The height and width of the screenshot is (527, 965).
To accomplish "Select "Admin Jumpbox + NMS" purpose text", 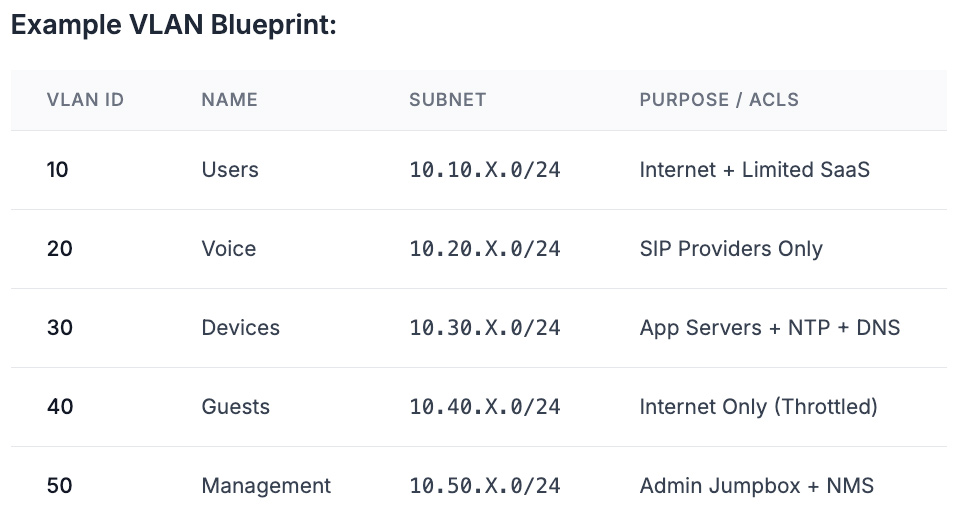I will [756, 486].
